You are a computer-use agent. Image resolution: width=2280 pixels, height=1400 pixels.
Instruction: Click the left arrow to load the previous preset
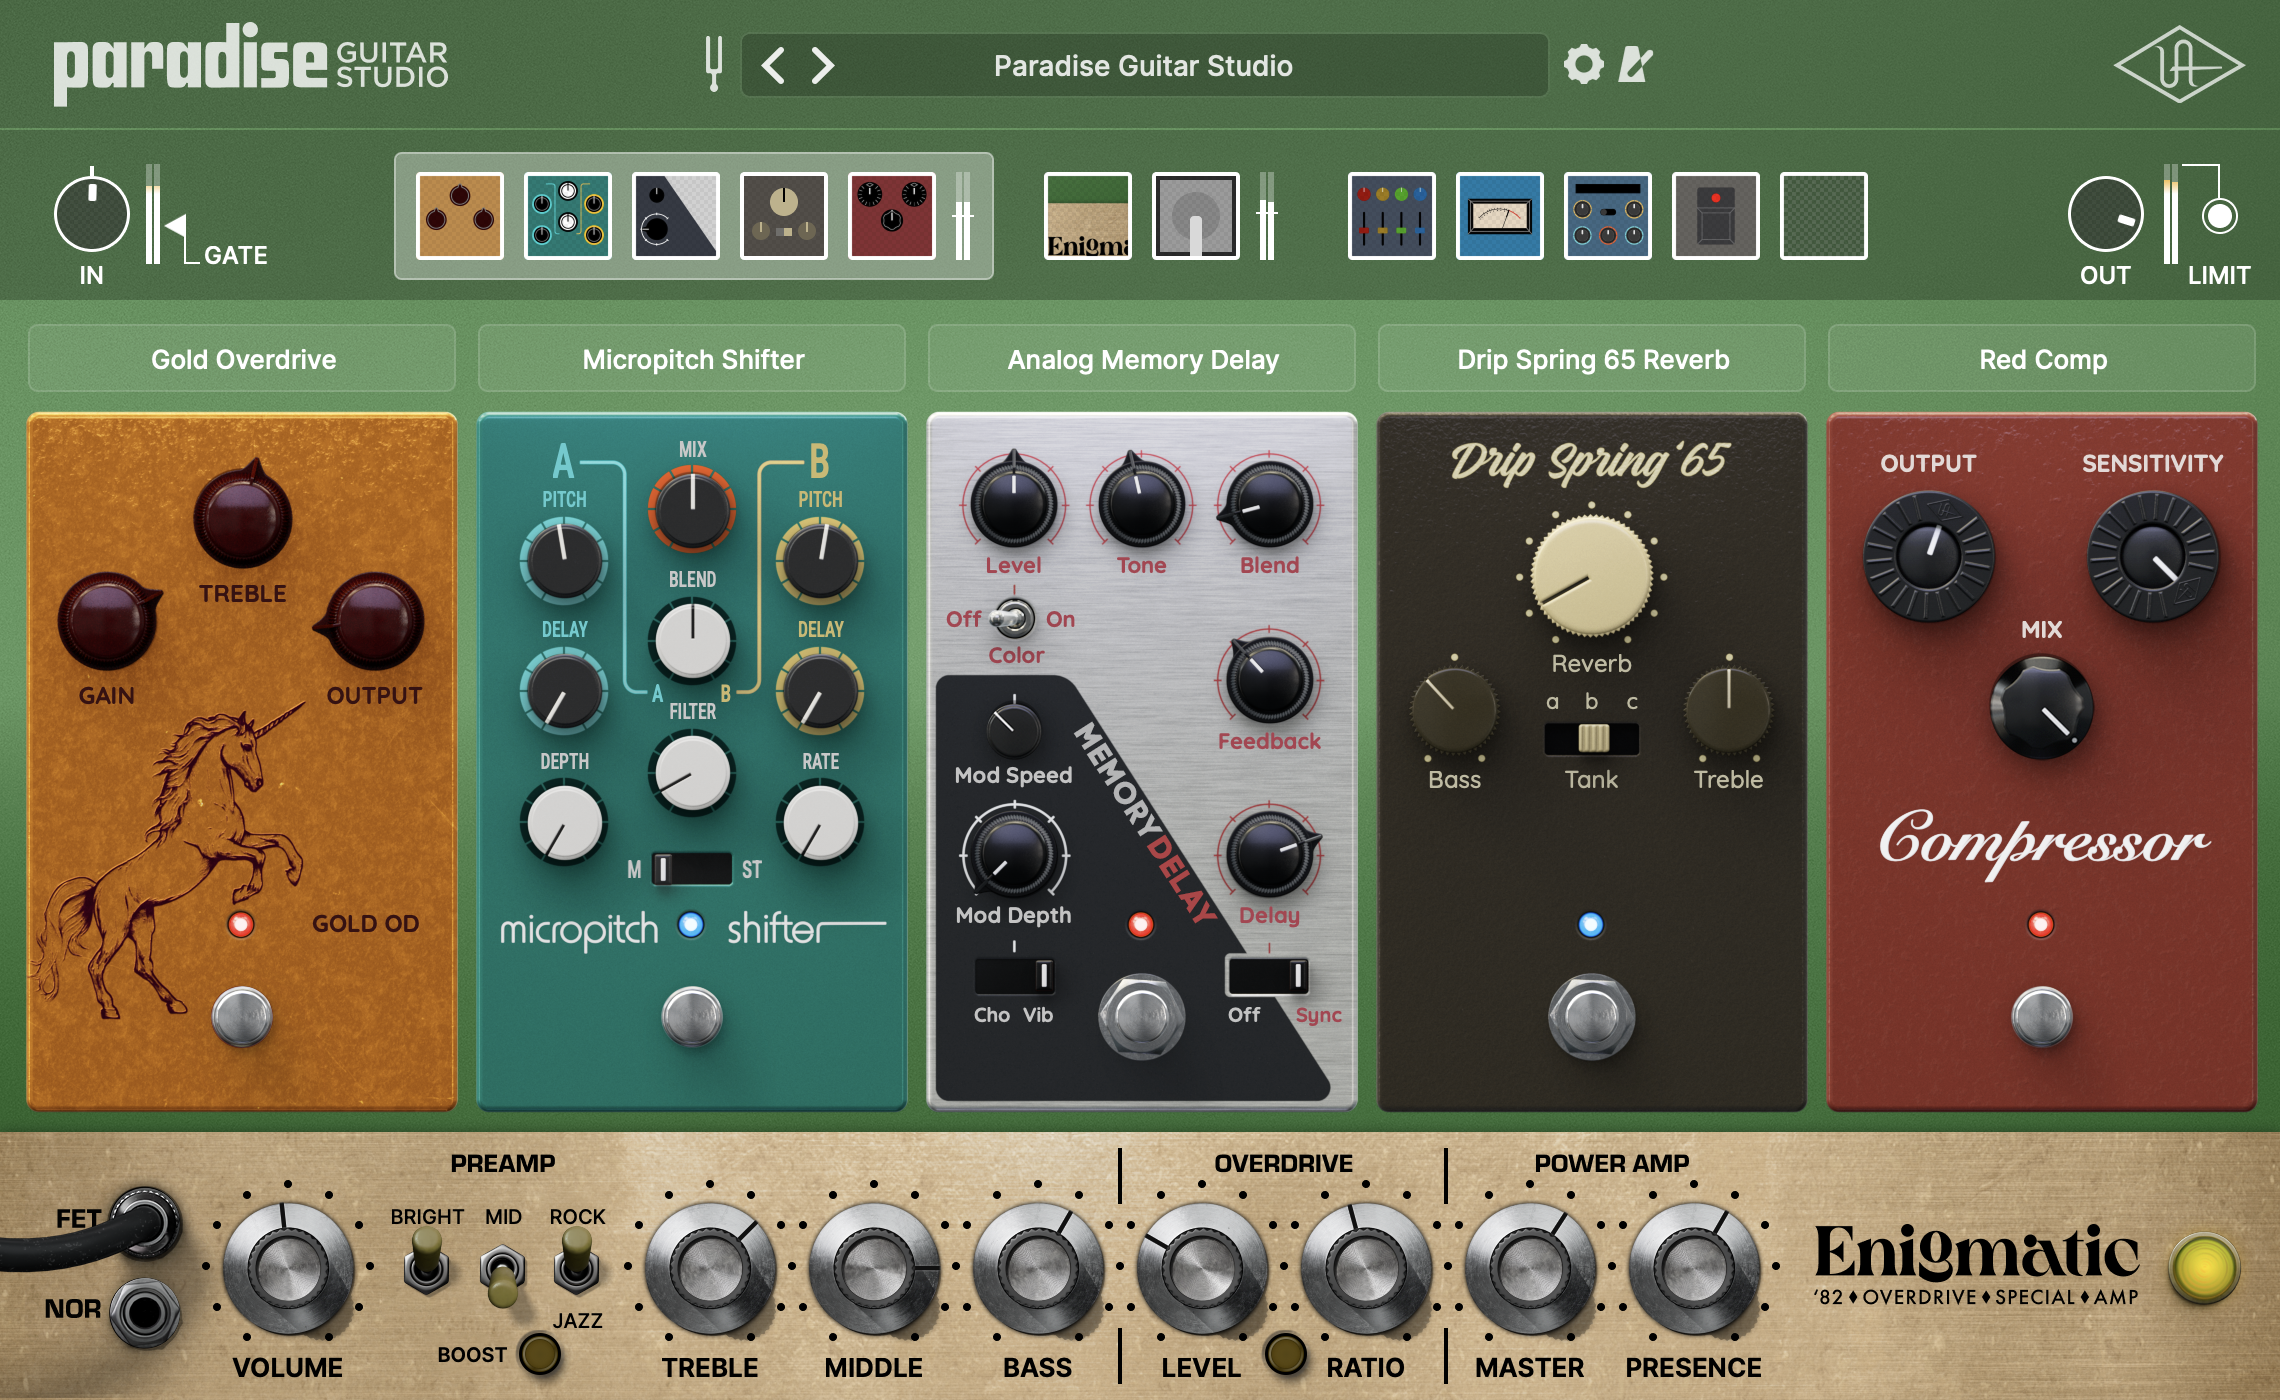pyautogui.click(x=772, y=64)
